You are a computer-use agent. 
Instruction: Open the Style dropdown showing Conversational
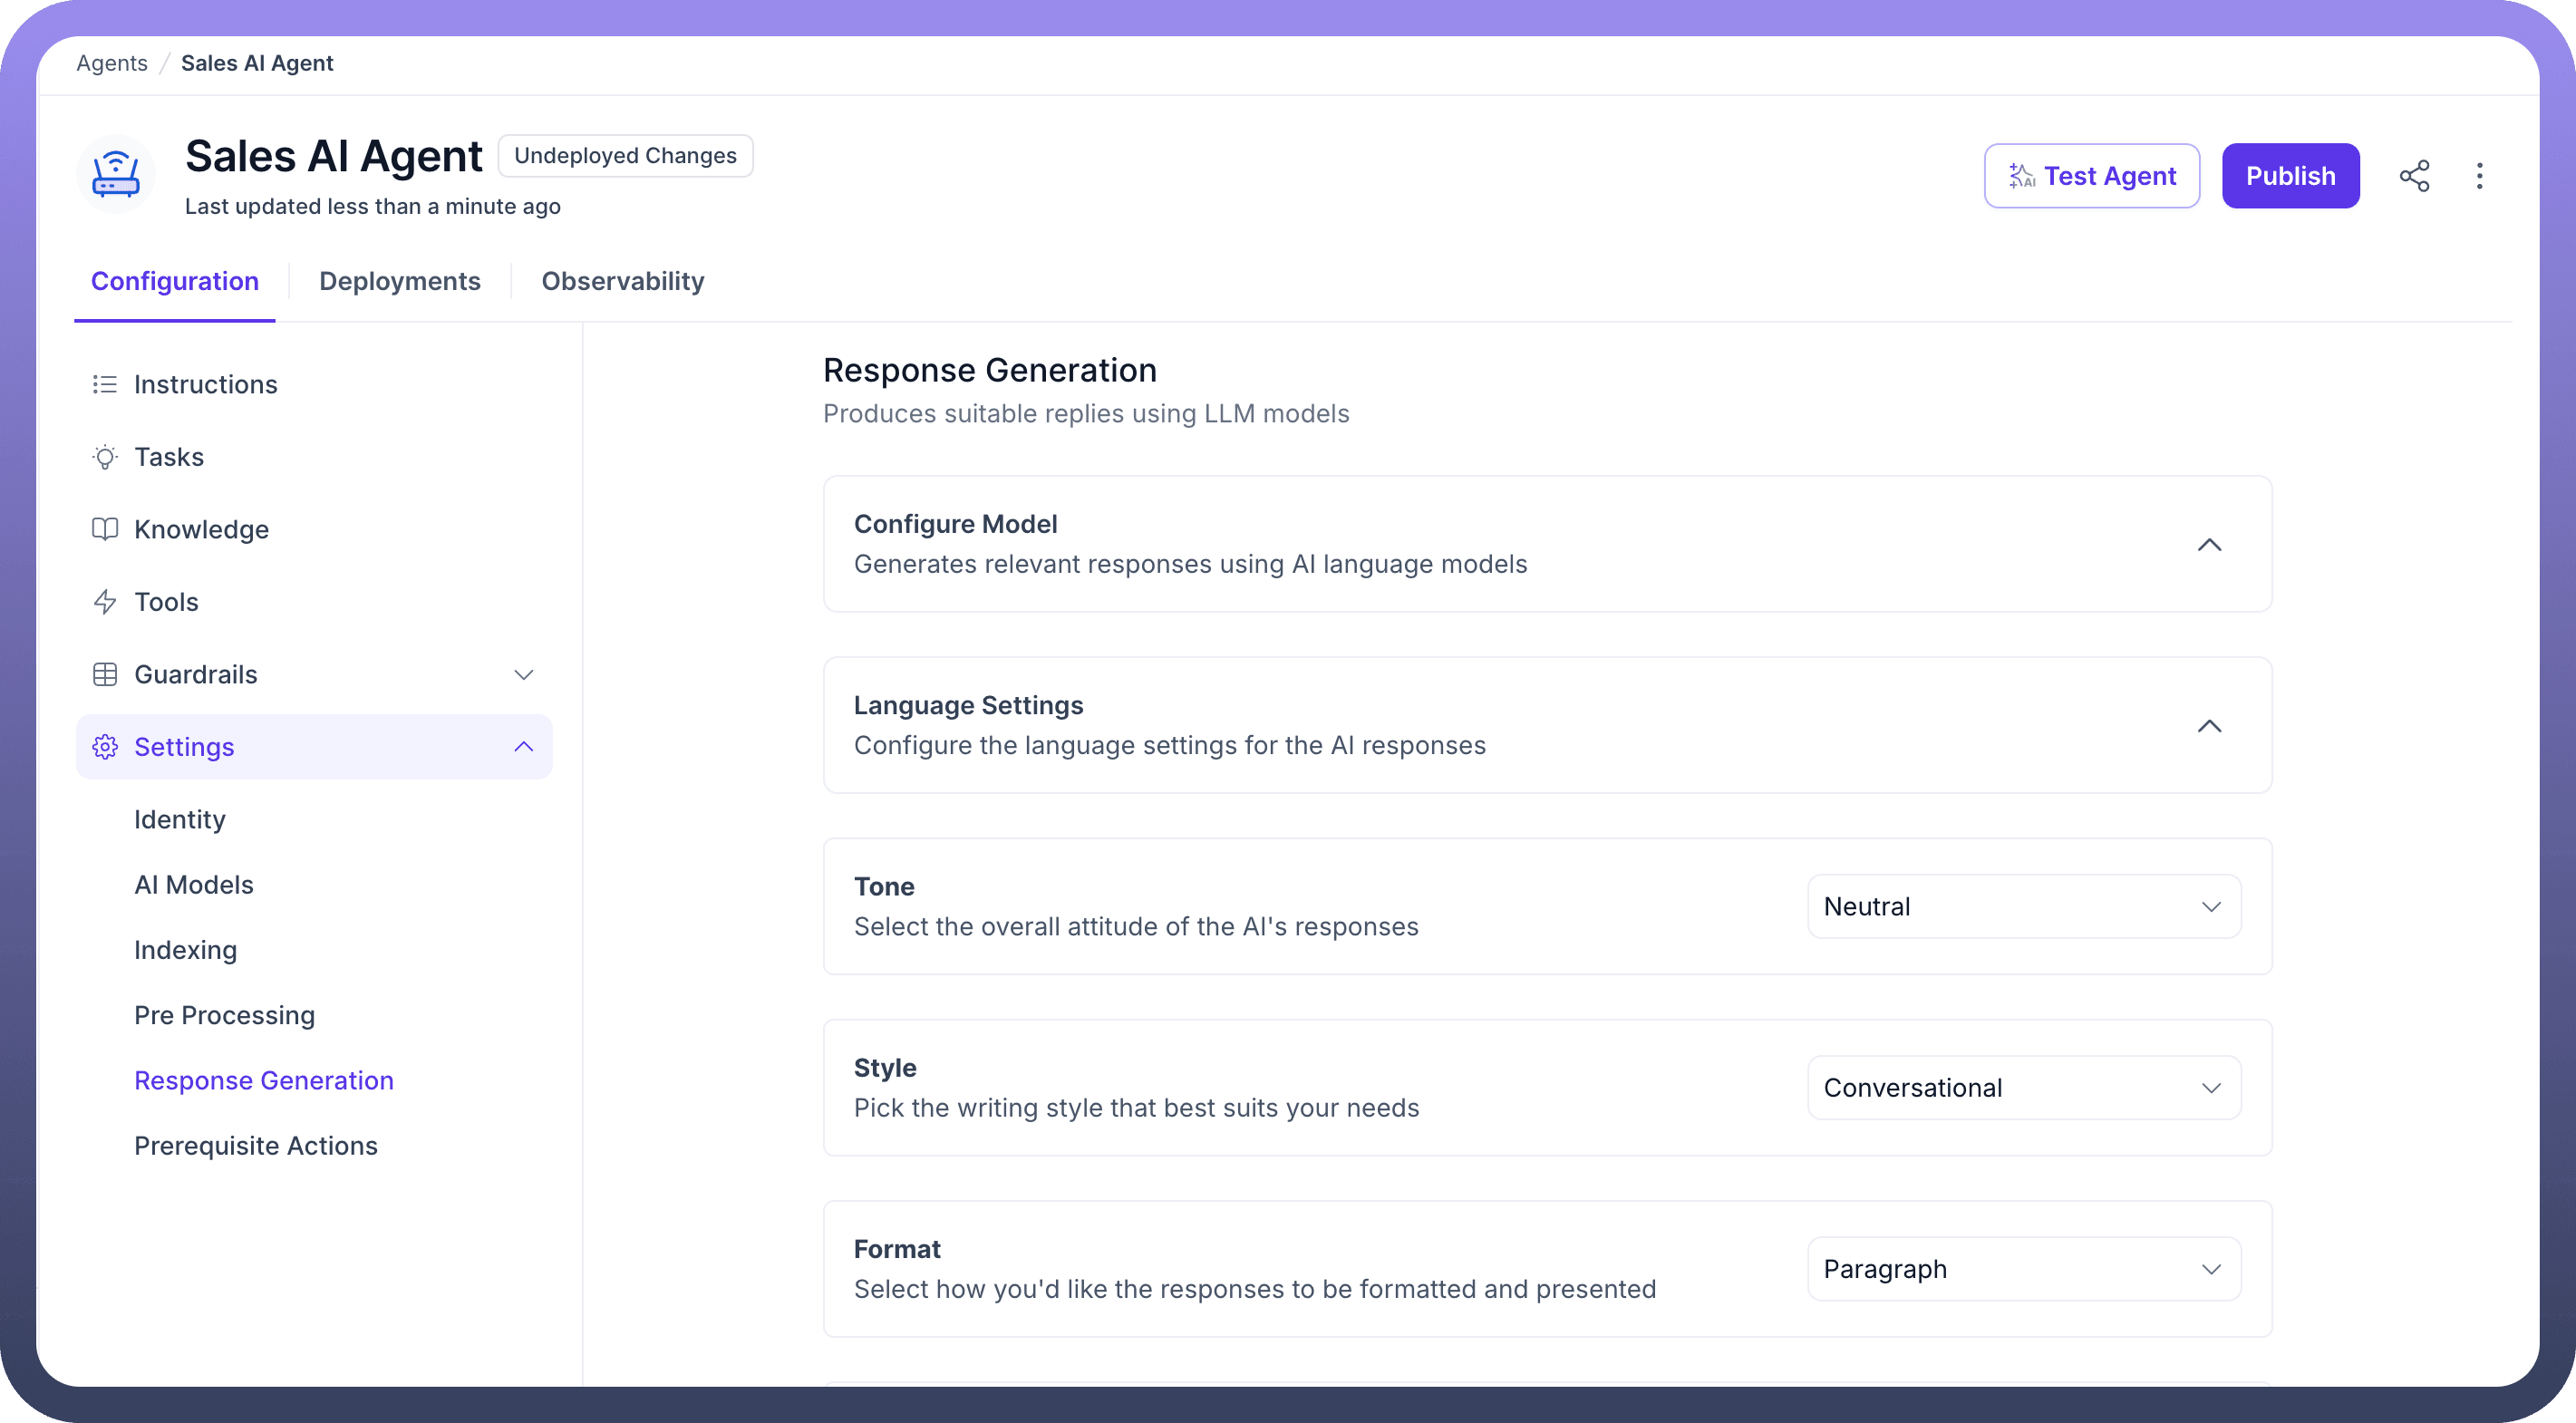click(2023, 1088)
